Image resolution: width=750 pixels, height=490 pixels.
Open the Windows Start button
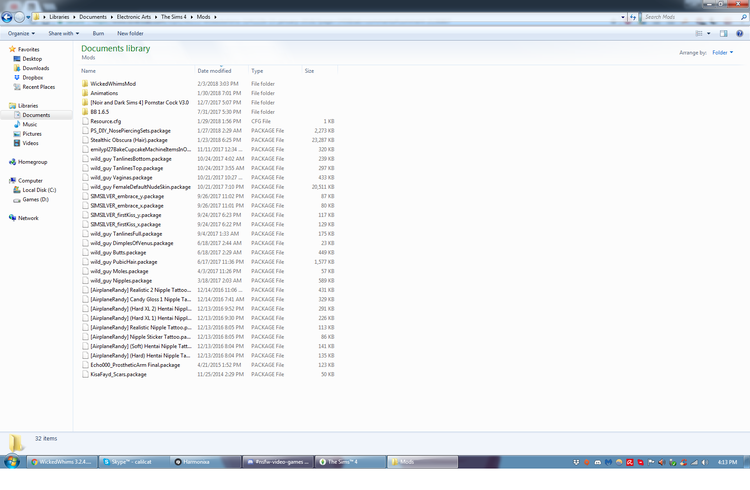click(x=12, y=462)
